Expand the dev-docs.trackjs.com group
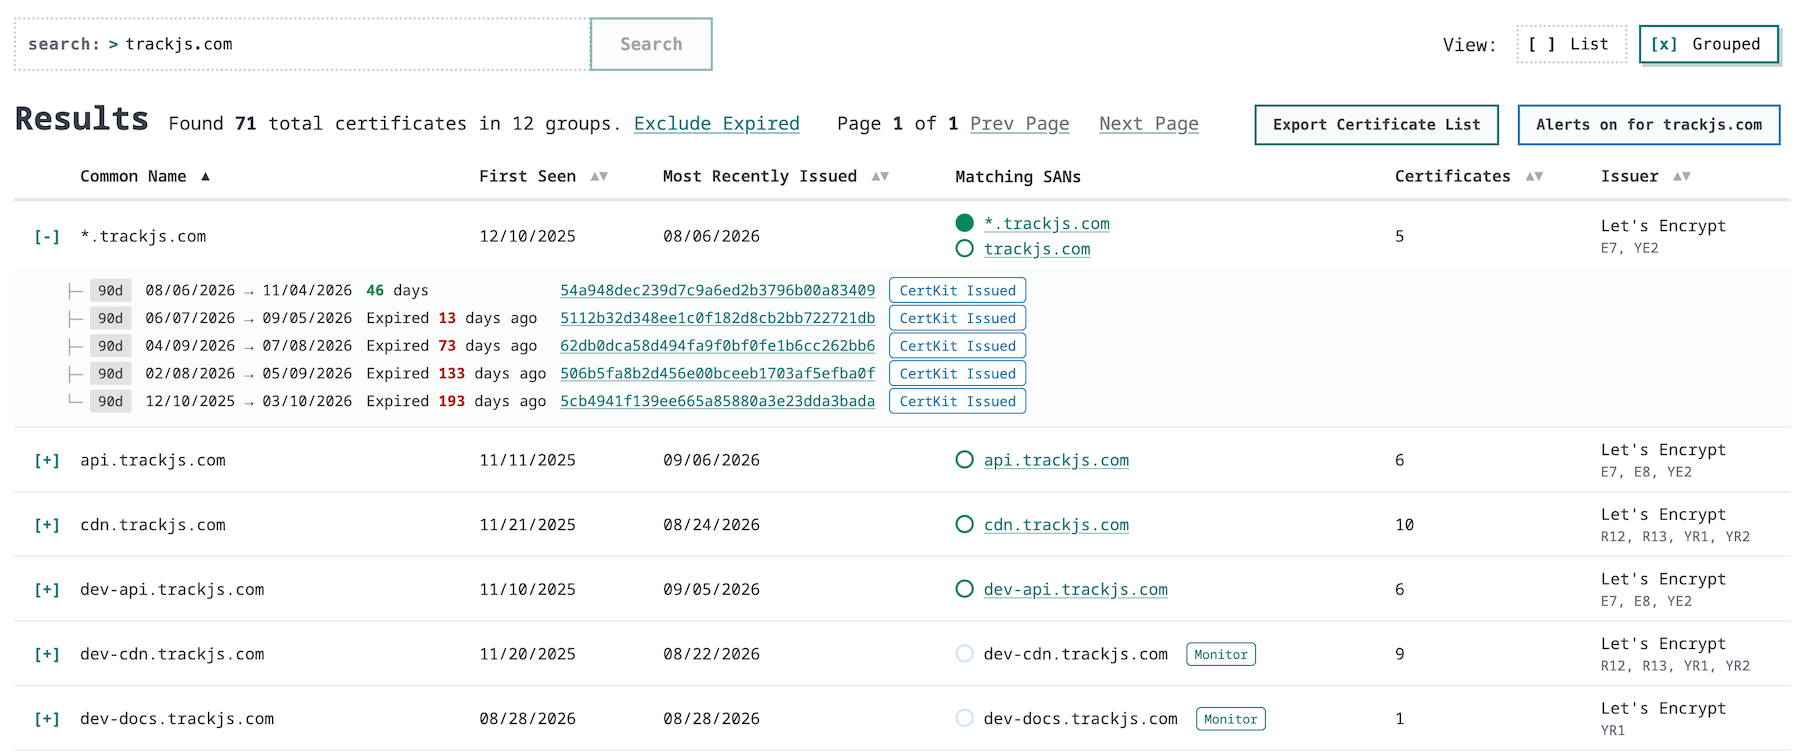Viewport: 1800px width, 756px height. tap(47, 719)
